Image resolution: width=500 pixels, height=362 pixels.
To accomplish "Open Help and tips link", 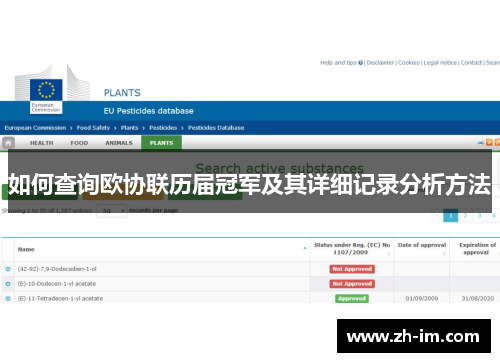I will pyautogui.click(x=338, y=63).
